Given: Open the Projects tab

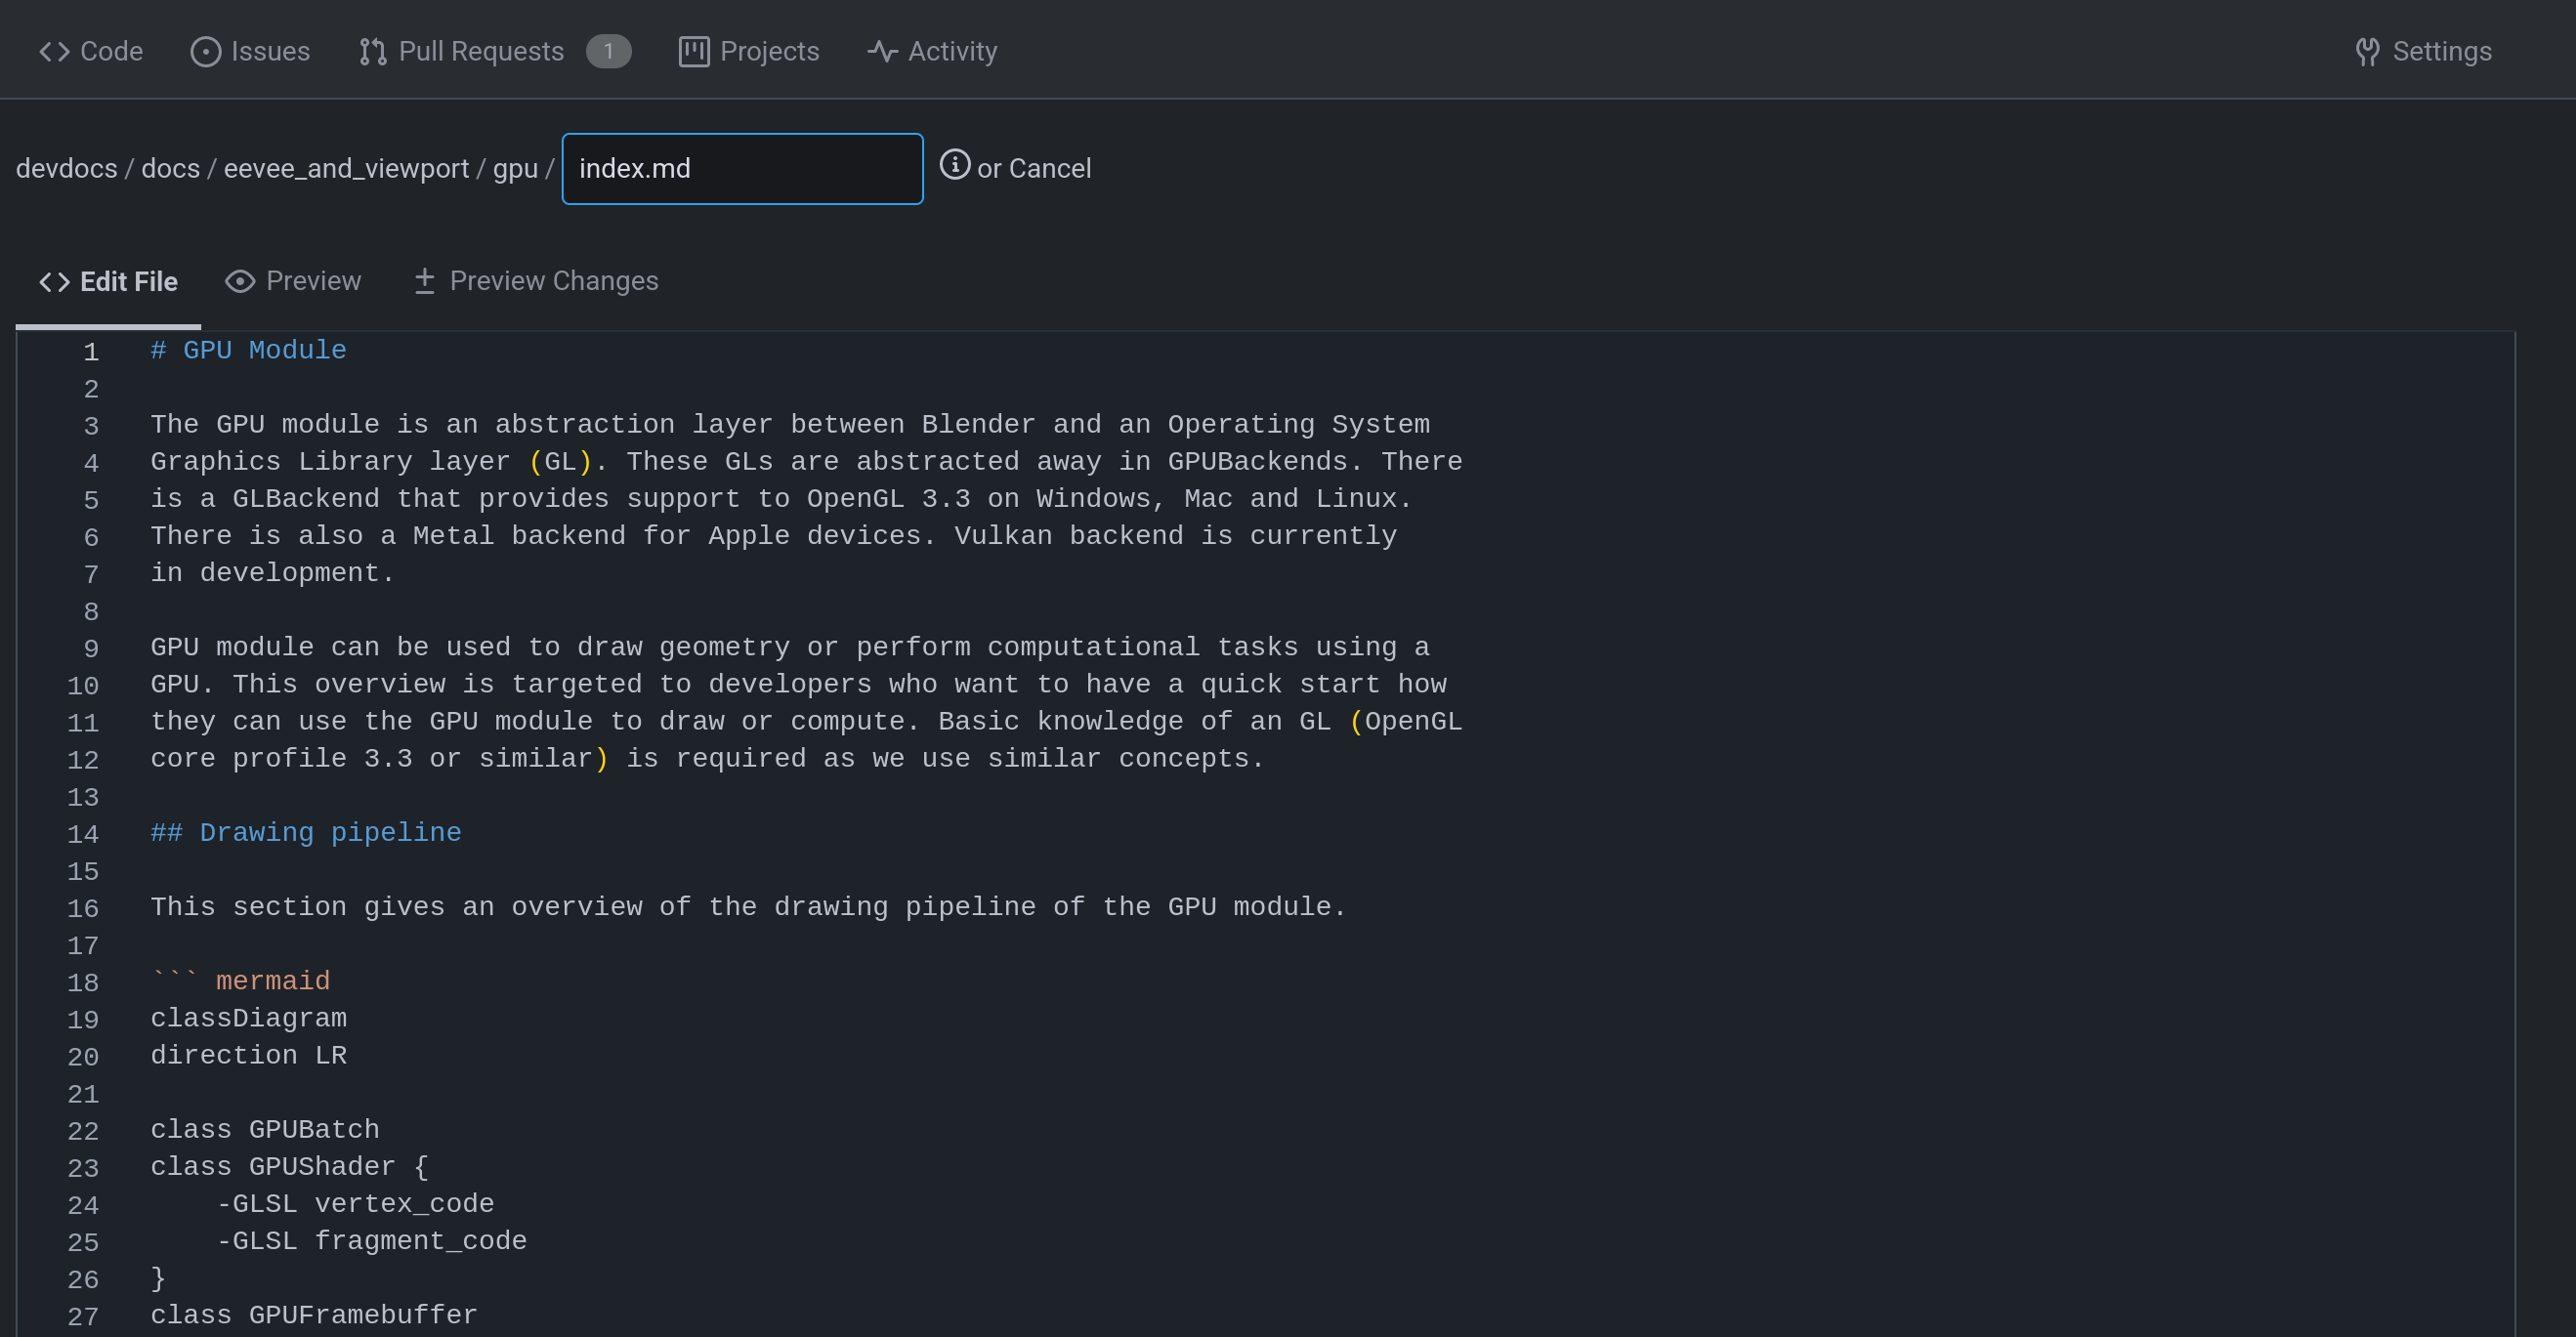Looking at the screenshot, I should (x=749, y=51).
